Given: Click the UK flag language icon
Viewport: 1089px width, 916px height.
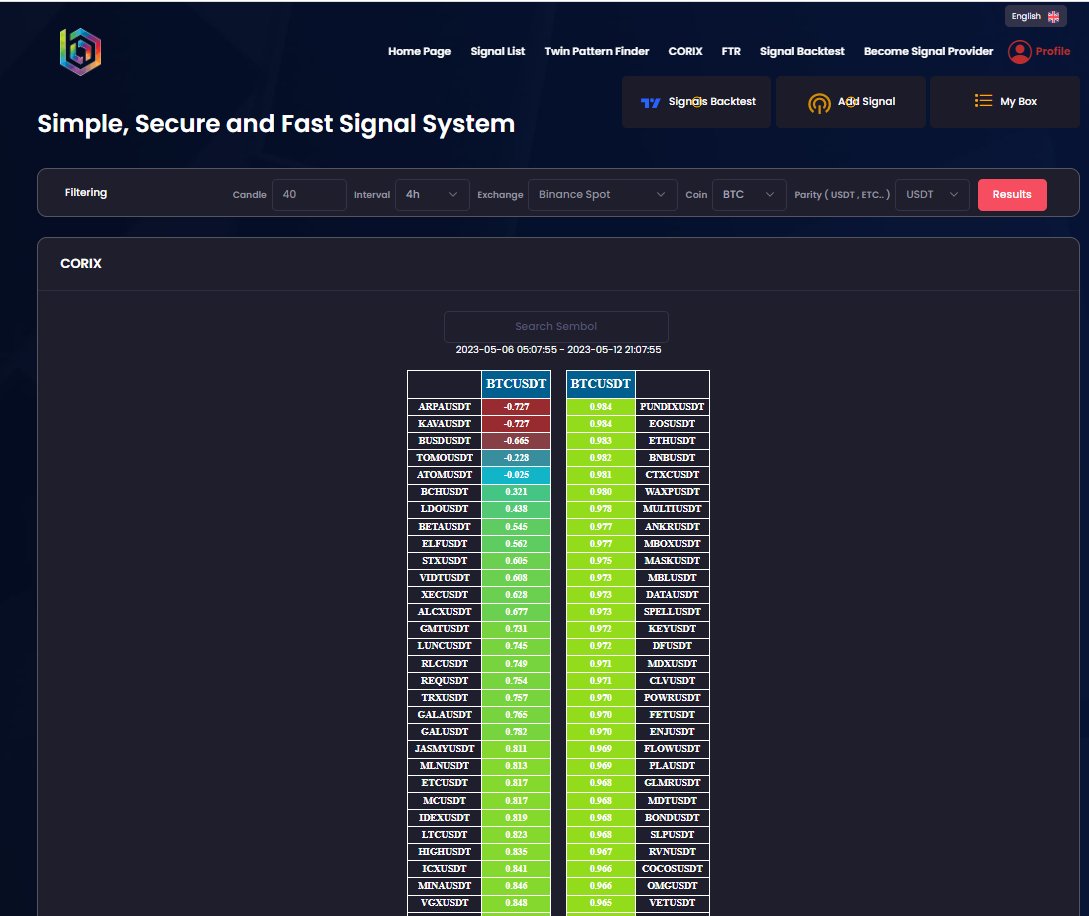Looking at the screenshot, I should pos(1053,17).
